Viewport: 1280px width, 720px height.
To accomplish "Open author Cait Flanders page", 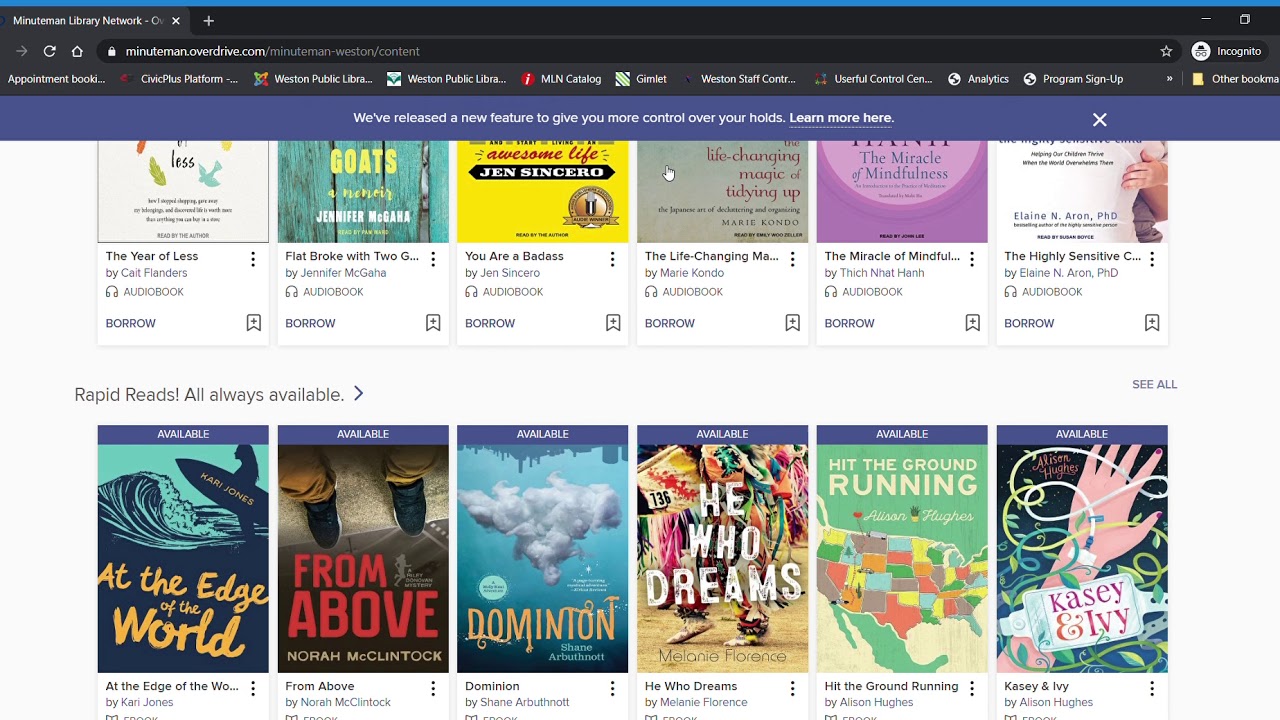I will [154, 273].
